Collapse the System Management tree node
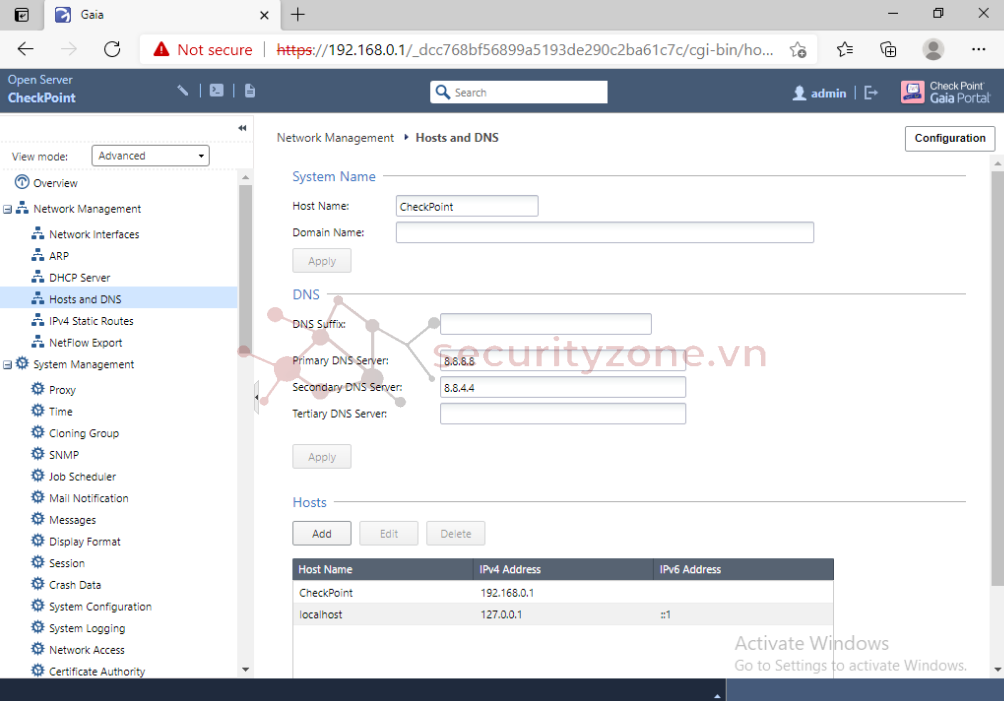The width and height of the screenshot is (1004, 701). tap(8, 365)
